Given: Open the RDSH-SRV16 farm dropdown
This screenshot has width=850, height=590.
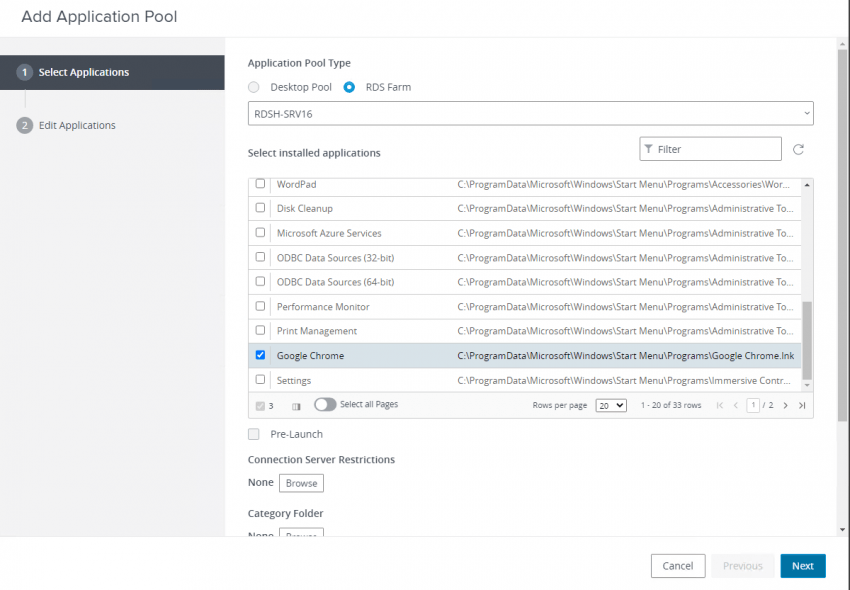Looking at the screenshot, I should point(530,113).
